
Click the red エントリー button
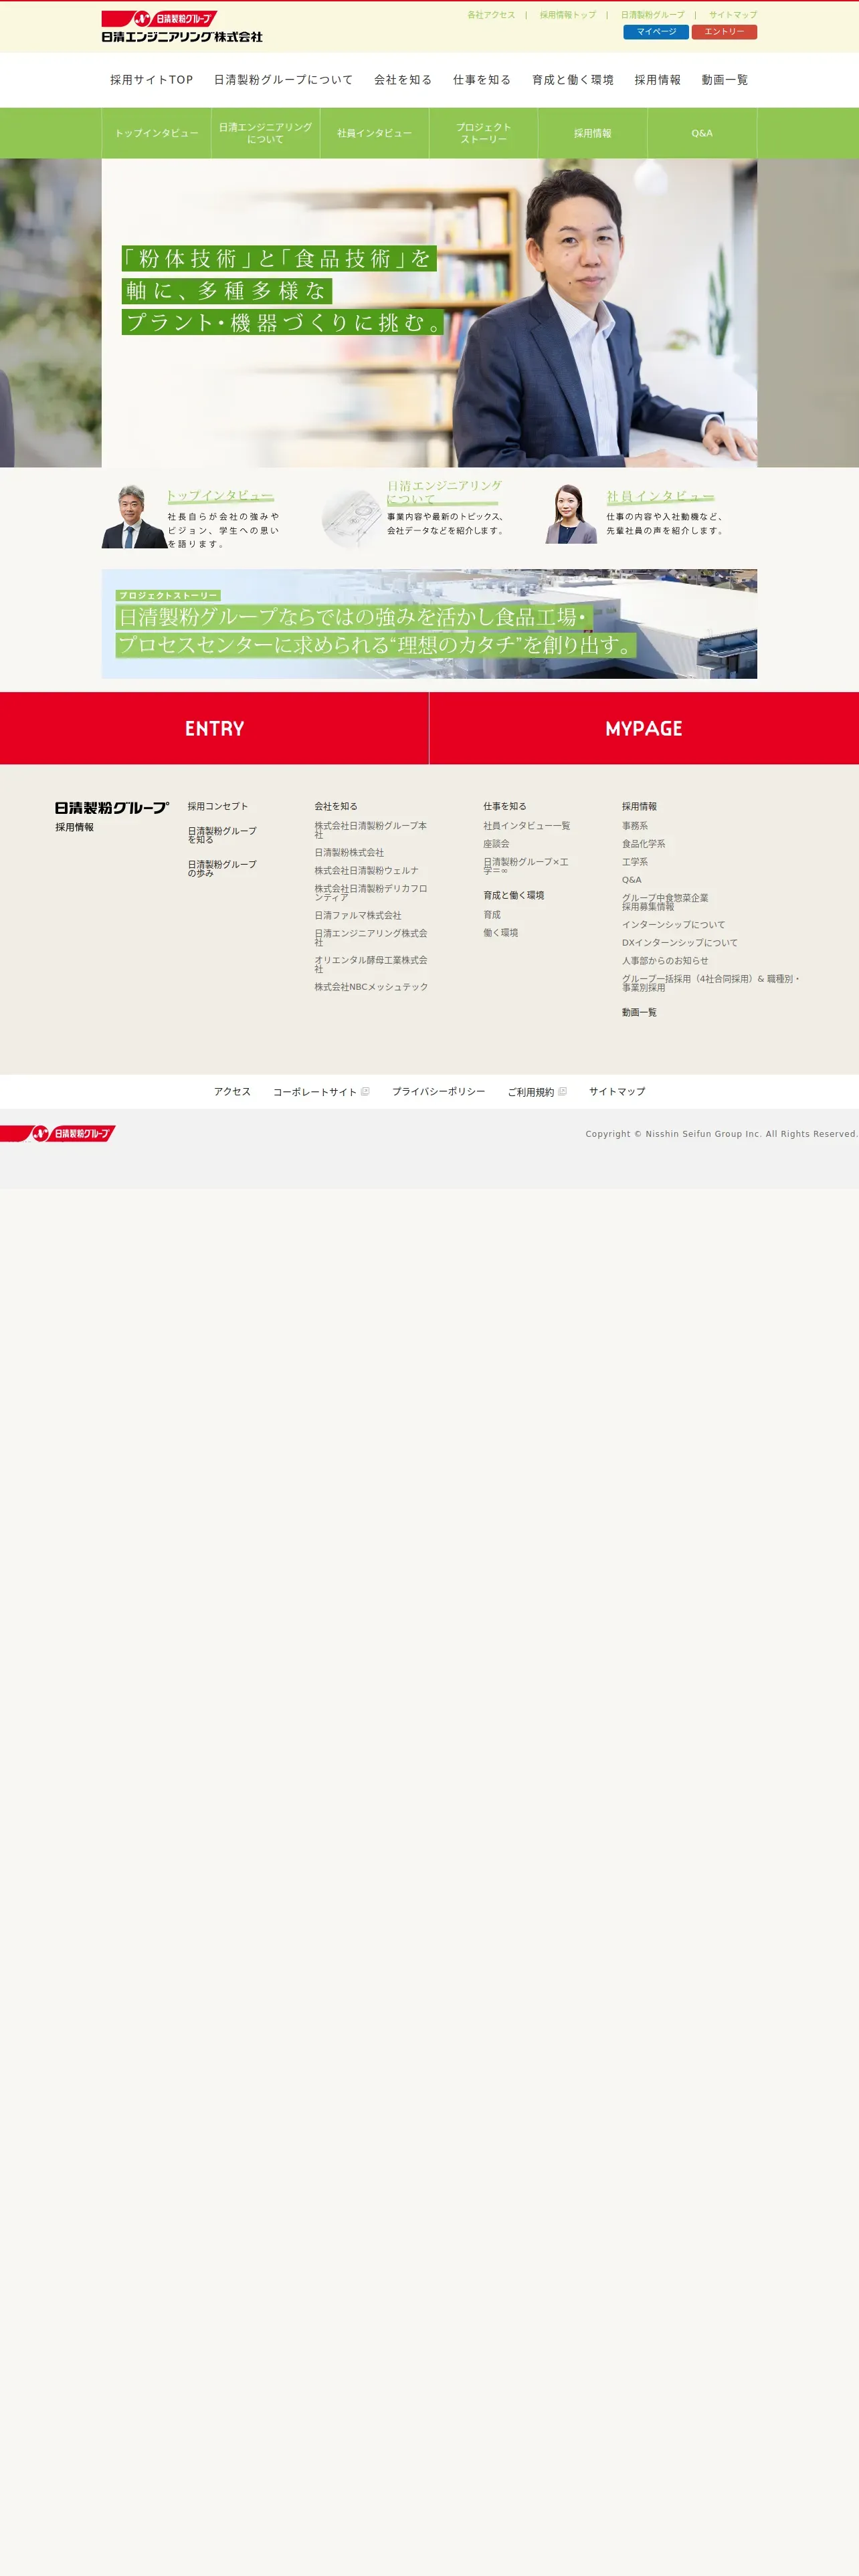pyautogui.click(x=724, y=32)
